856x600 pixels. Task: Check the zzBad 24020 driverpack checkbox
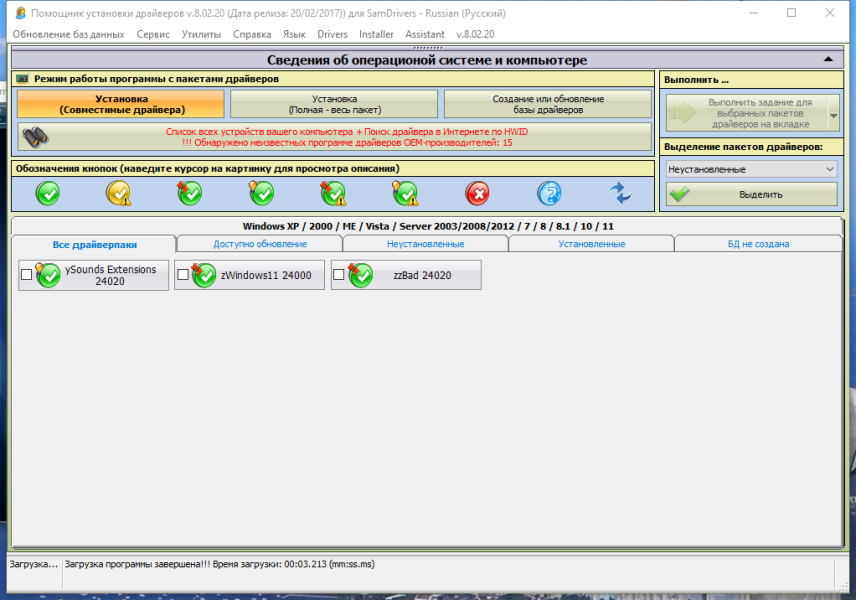coord(338,275)
